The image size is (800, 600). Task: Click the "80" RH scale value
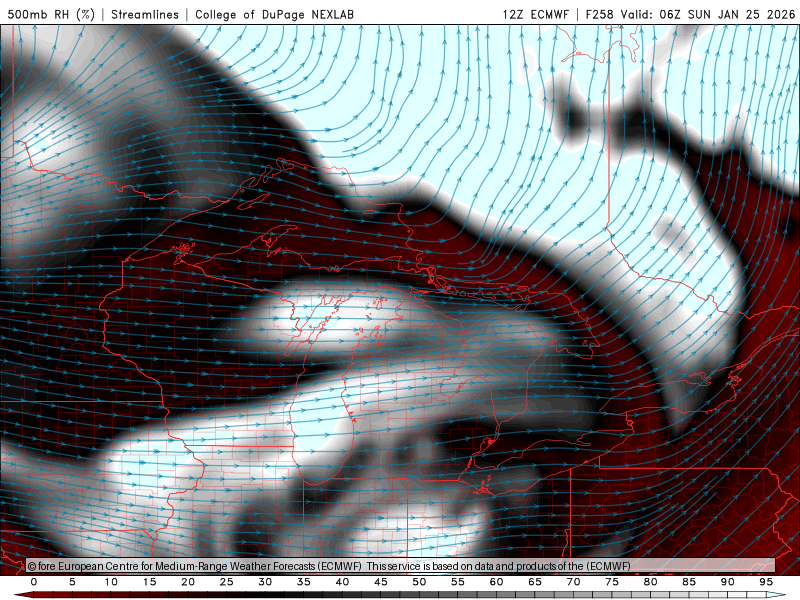(651, 582)
